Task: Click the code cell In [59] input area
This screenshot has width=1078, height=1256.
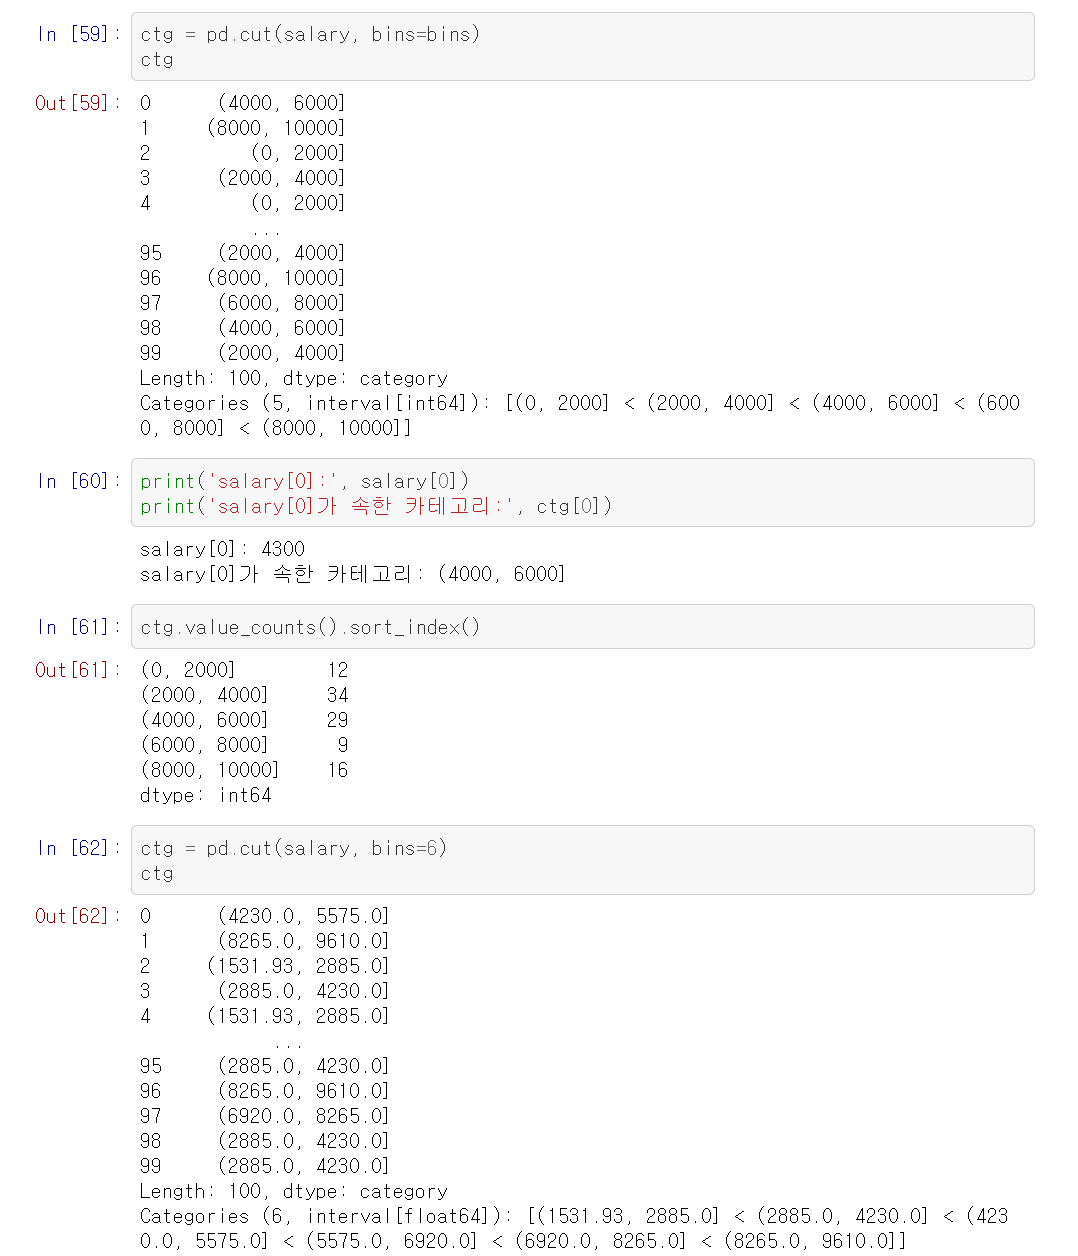Action: [x=582, y=47]
